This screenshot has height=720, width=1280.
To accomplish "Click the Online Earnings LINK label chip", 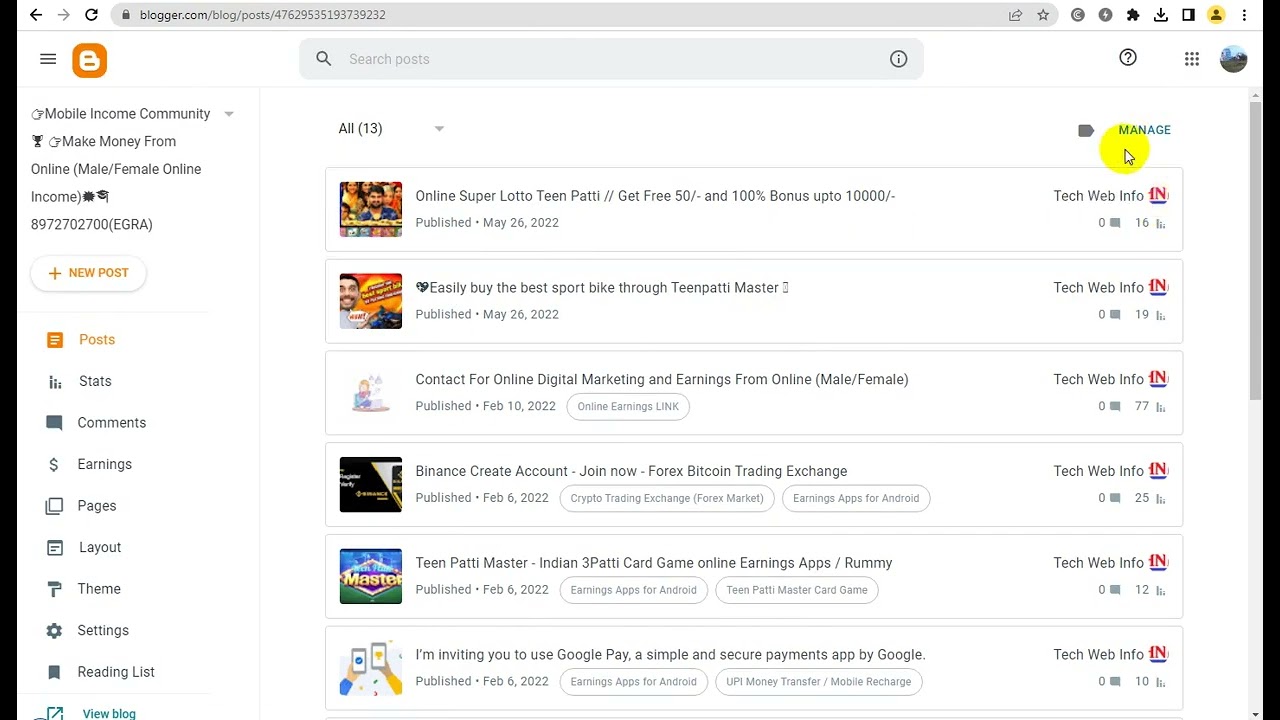I will pos(628,406).
